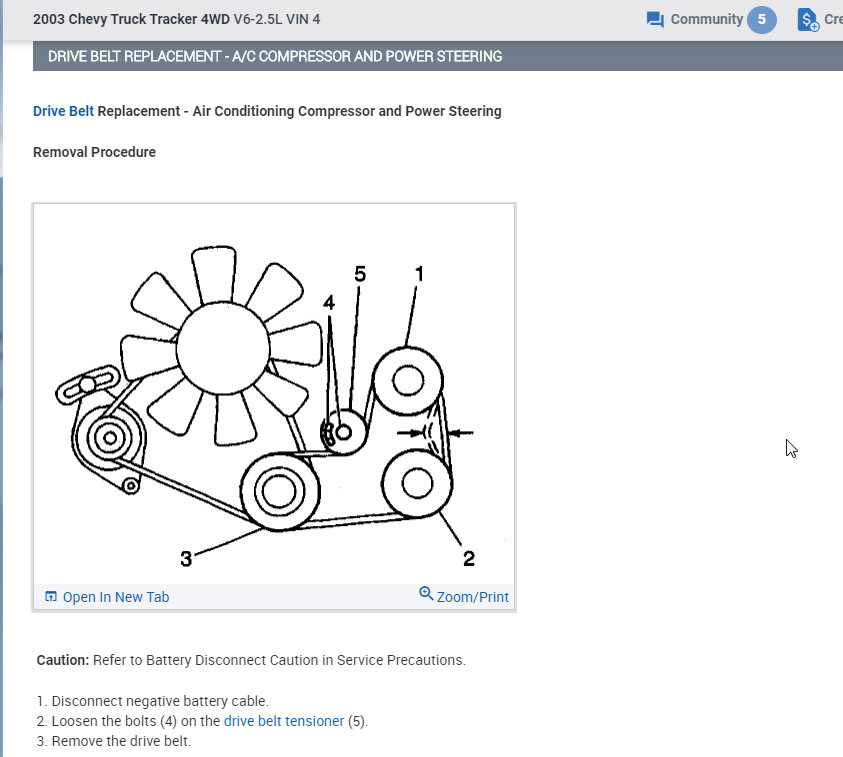This screenshot has width=843, height=757.
Task: Click the engine spec text 'V6-2.5L VIN 4'
Action: point(276,19)
